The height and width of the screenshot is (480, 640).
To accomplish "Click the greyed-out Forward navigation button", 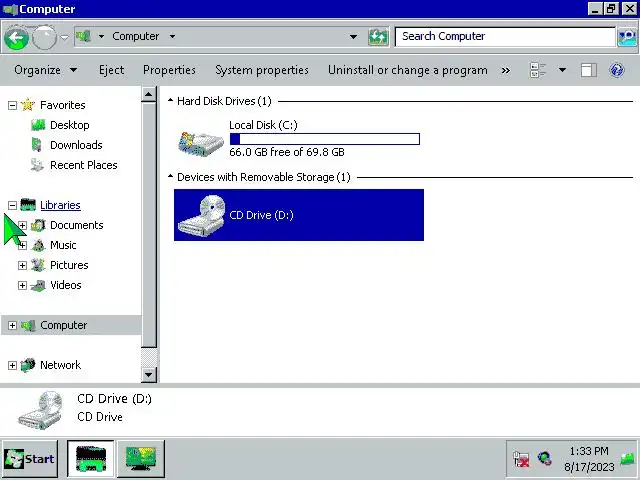I will (x=44, y=38).
